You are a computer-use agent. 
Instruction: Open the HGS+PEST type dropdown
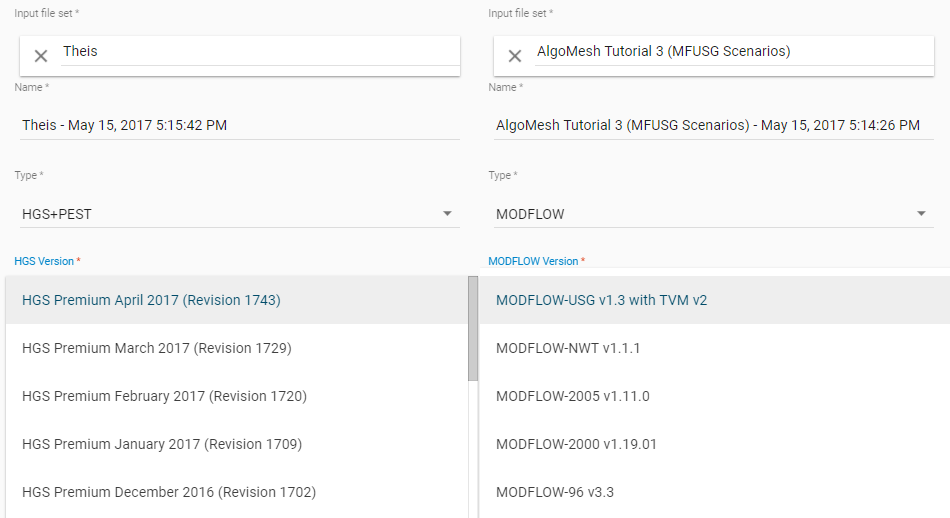240,214
